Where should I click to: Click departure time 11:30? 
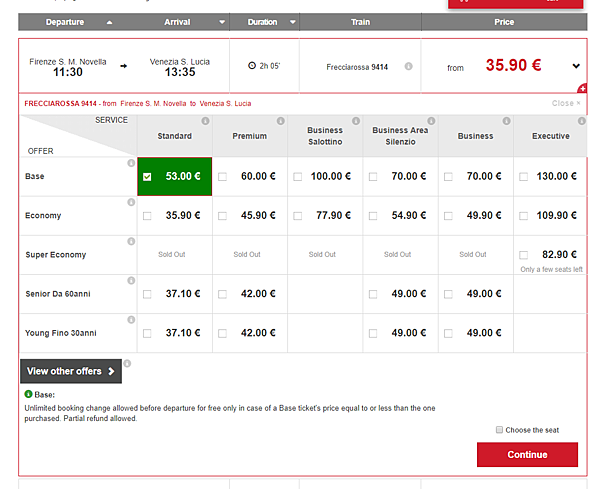pyautogui.click(x=68, y=72)
